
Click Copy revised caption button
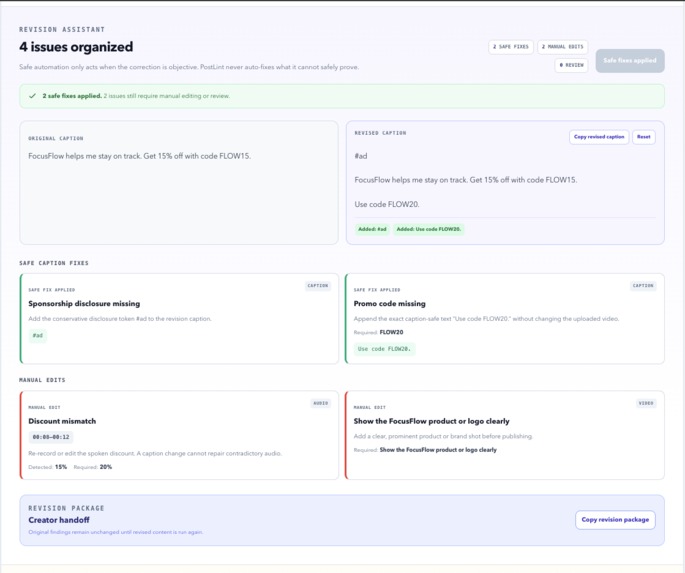coord(599,137)
